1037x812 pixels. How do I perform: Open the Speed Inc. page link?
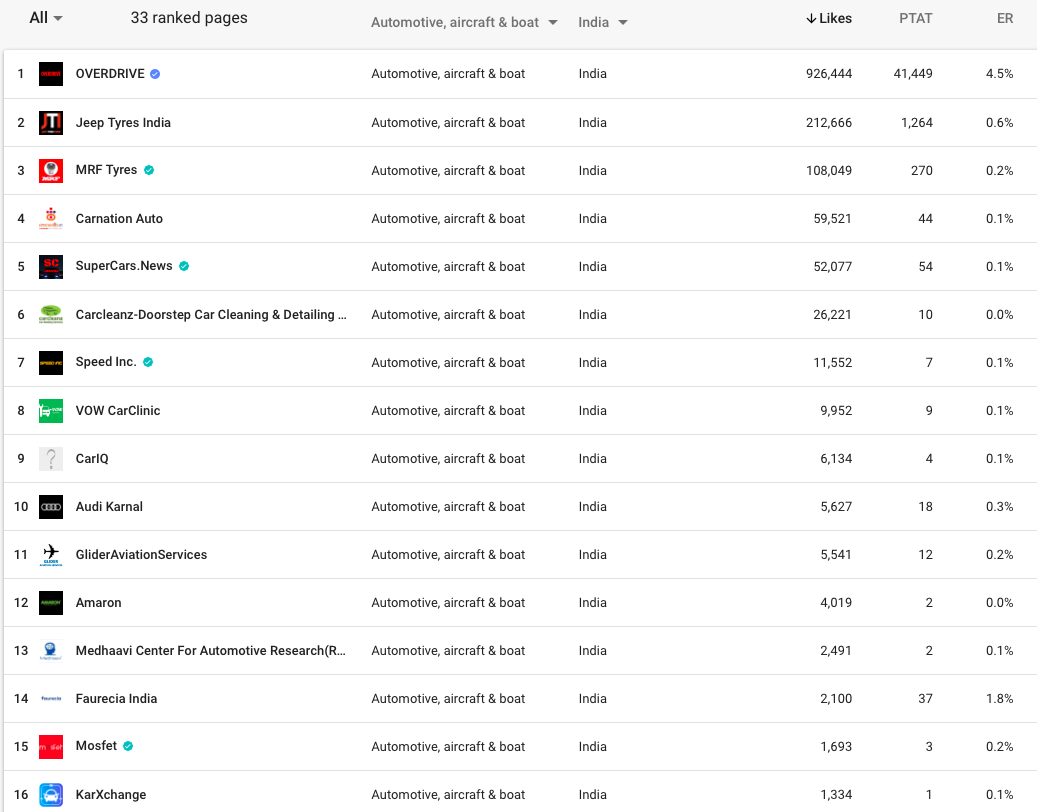pyautogui.click(x=106, y=362)
